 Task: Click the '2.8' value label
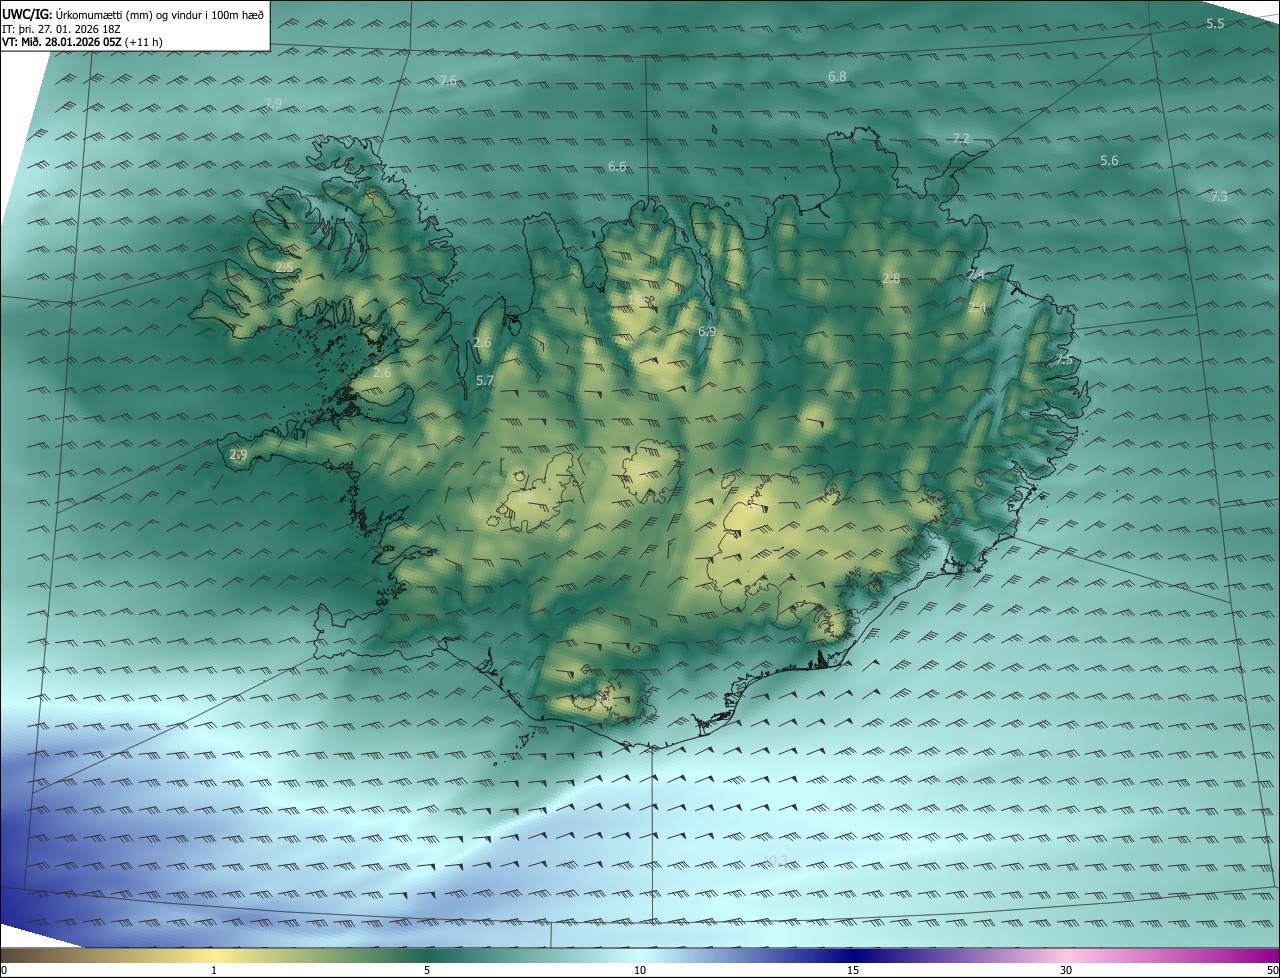pyautogui.click(x=891, y=278)
